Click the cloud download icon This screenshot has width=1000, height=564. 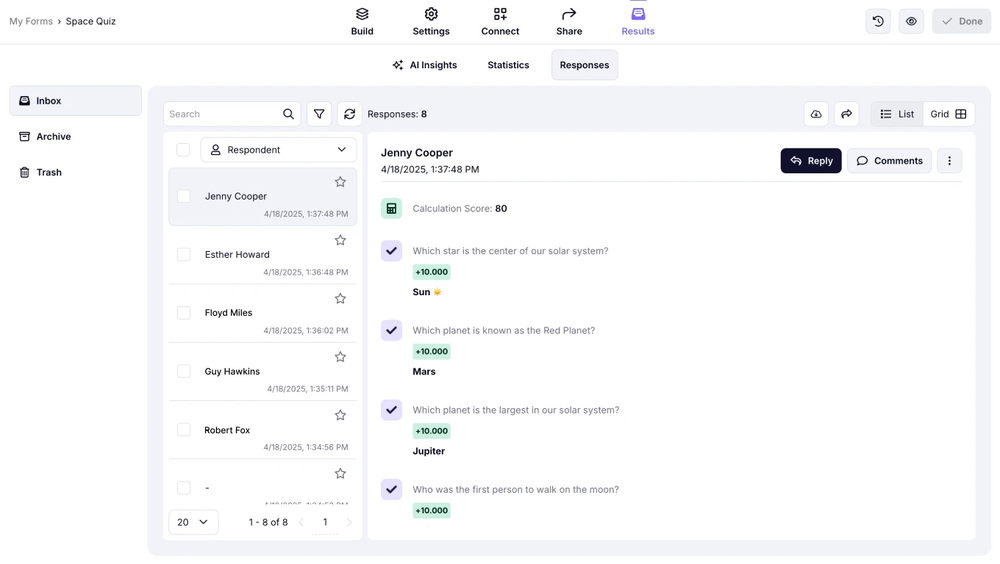[816, 114]
